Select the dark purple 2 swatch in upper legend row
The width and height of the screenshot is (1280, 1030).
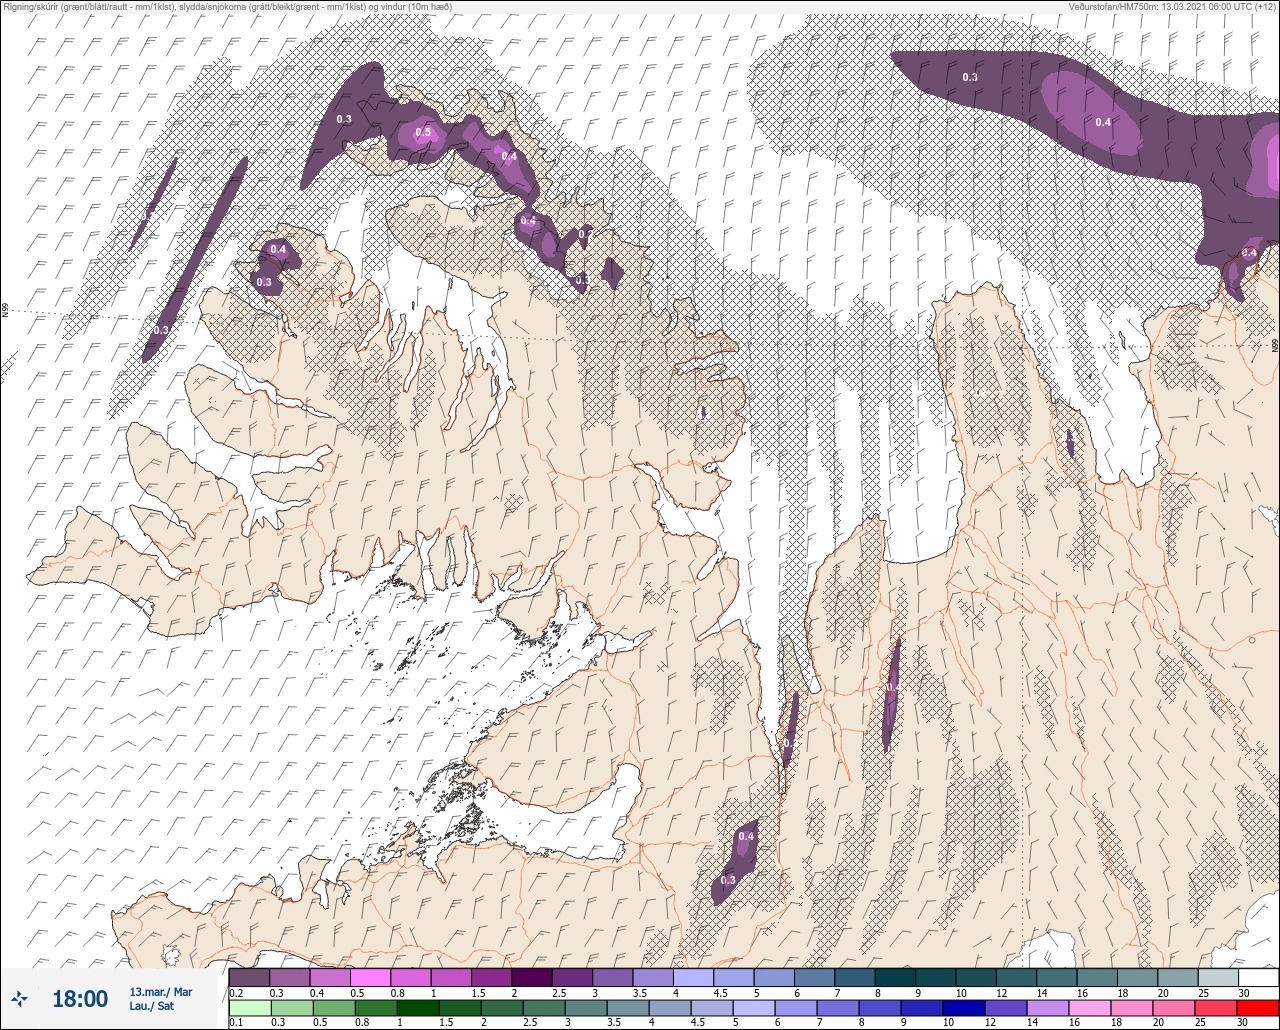[x=531, y=977]
